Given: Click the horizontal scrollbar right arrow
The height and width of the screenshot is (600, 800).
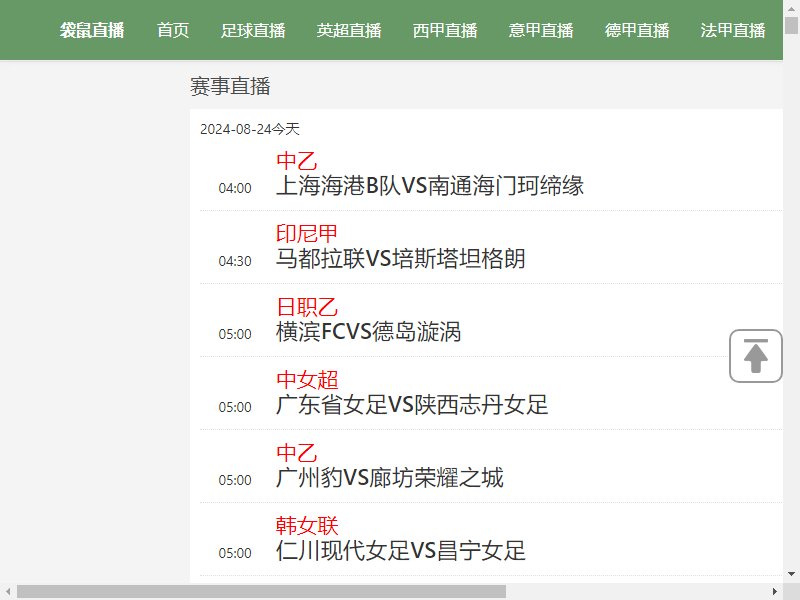Looking at the screenshot, I should click(x=775, y=592).
